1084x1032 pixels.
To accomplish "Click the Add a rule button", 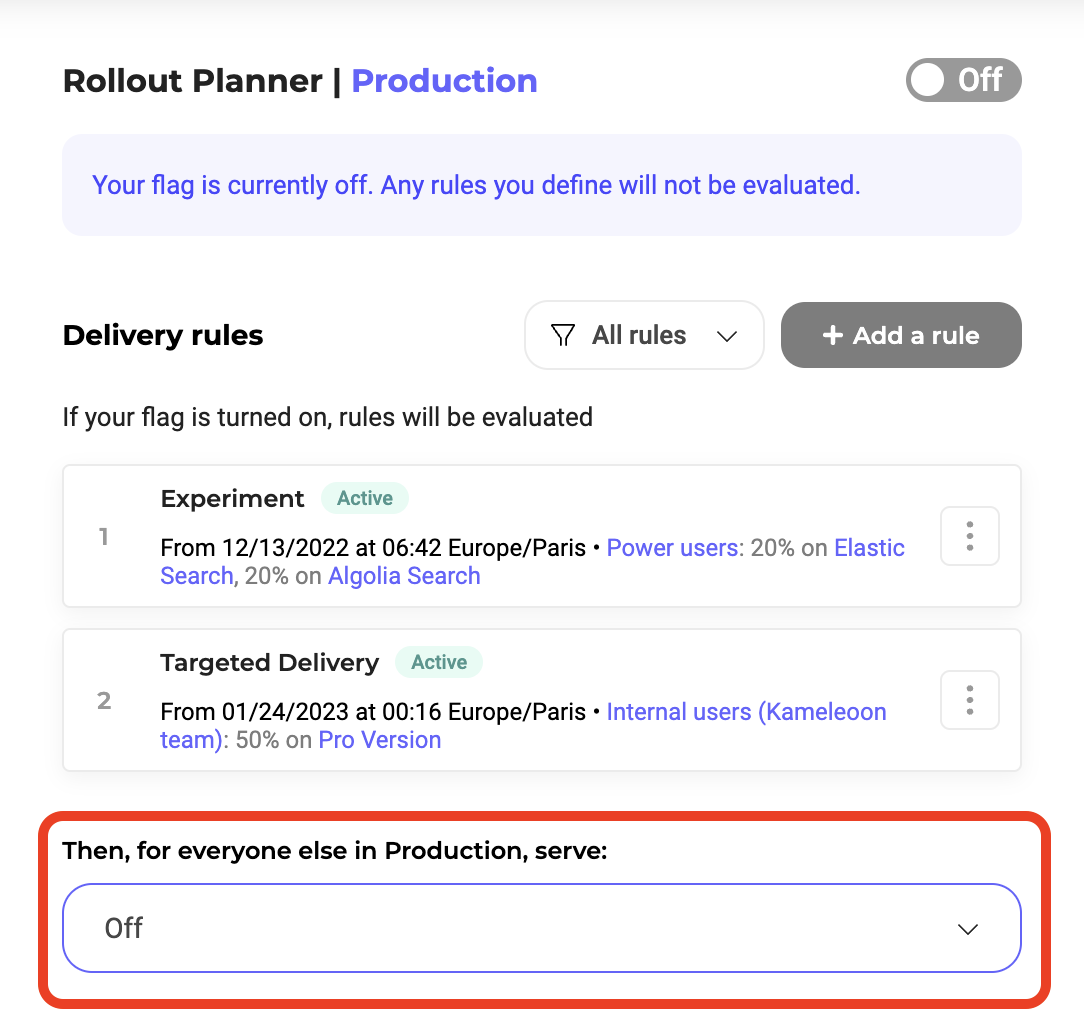I will click(x=901, y=336).
